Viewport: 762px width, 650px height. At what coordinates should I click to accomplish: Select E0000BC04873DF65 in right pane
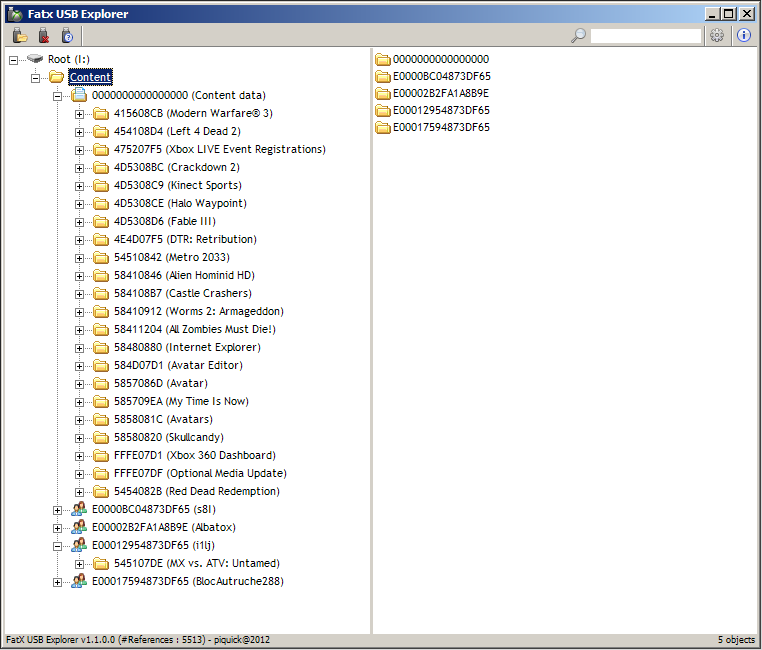coord(442,76)
